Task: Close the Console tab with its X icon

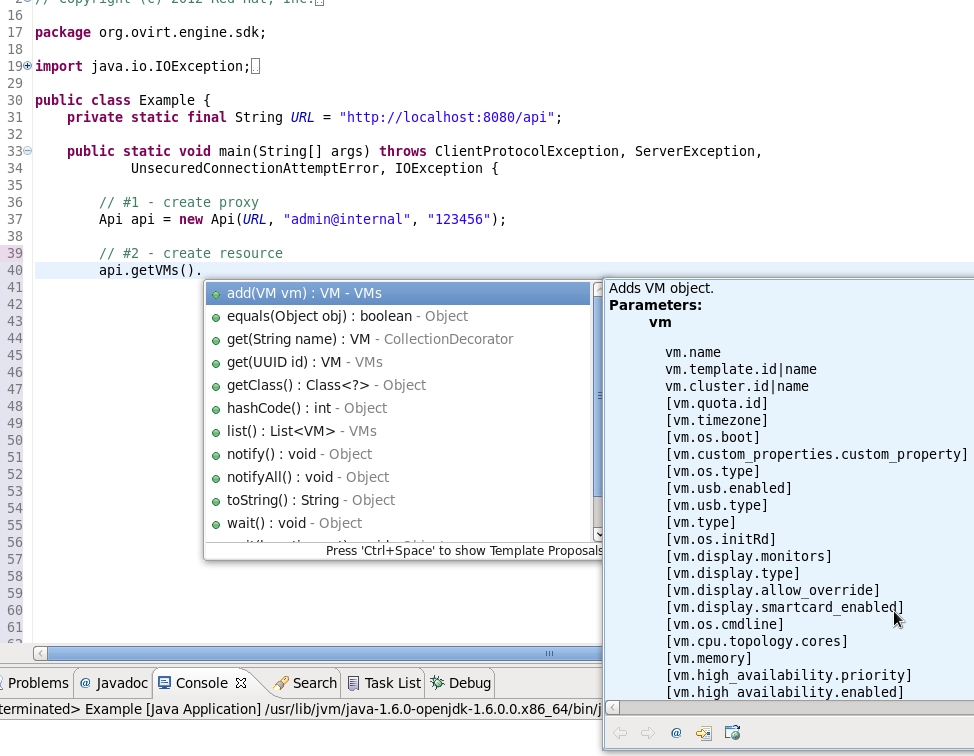Action: click(x=241, y=683)
